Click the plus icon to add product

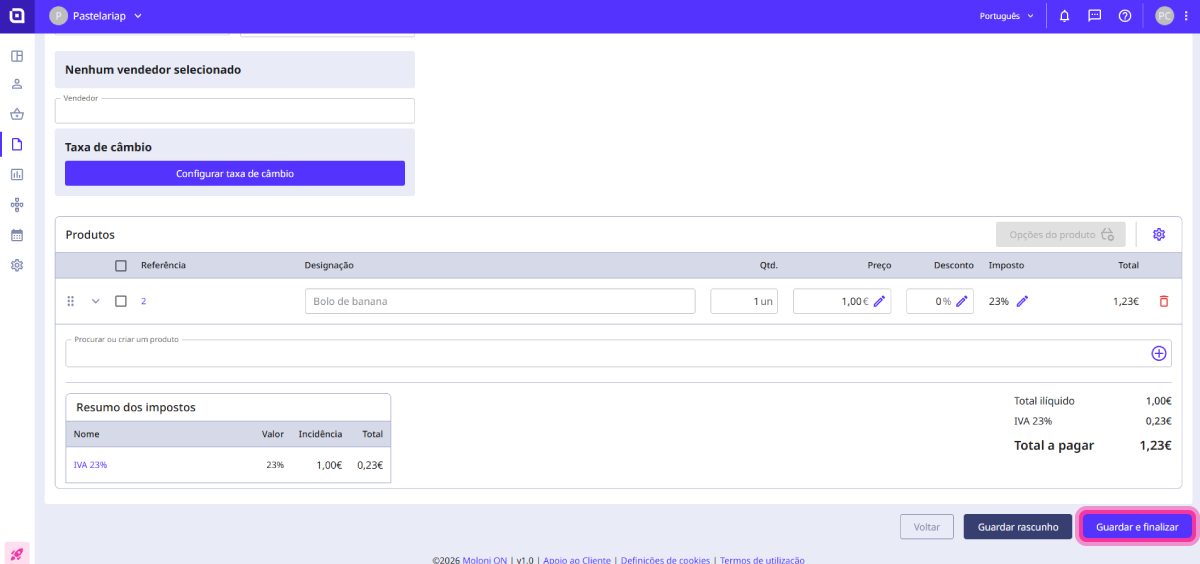pyautogui.click(x=1159, y=353)
